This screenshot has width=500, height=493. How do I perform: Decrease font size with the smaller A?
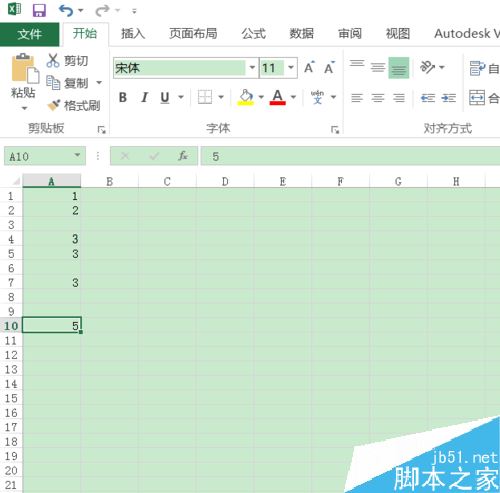pos(330,67)
